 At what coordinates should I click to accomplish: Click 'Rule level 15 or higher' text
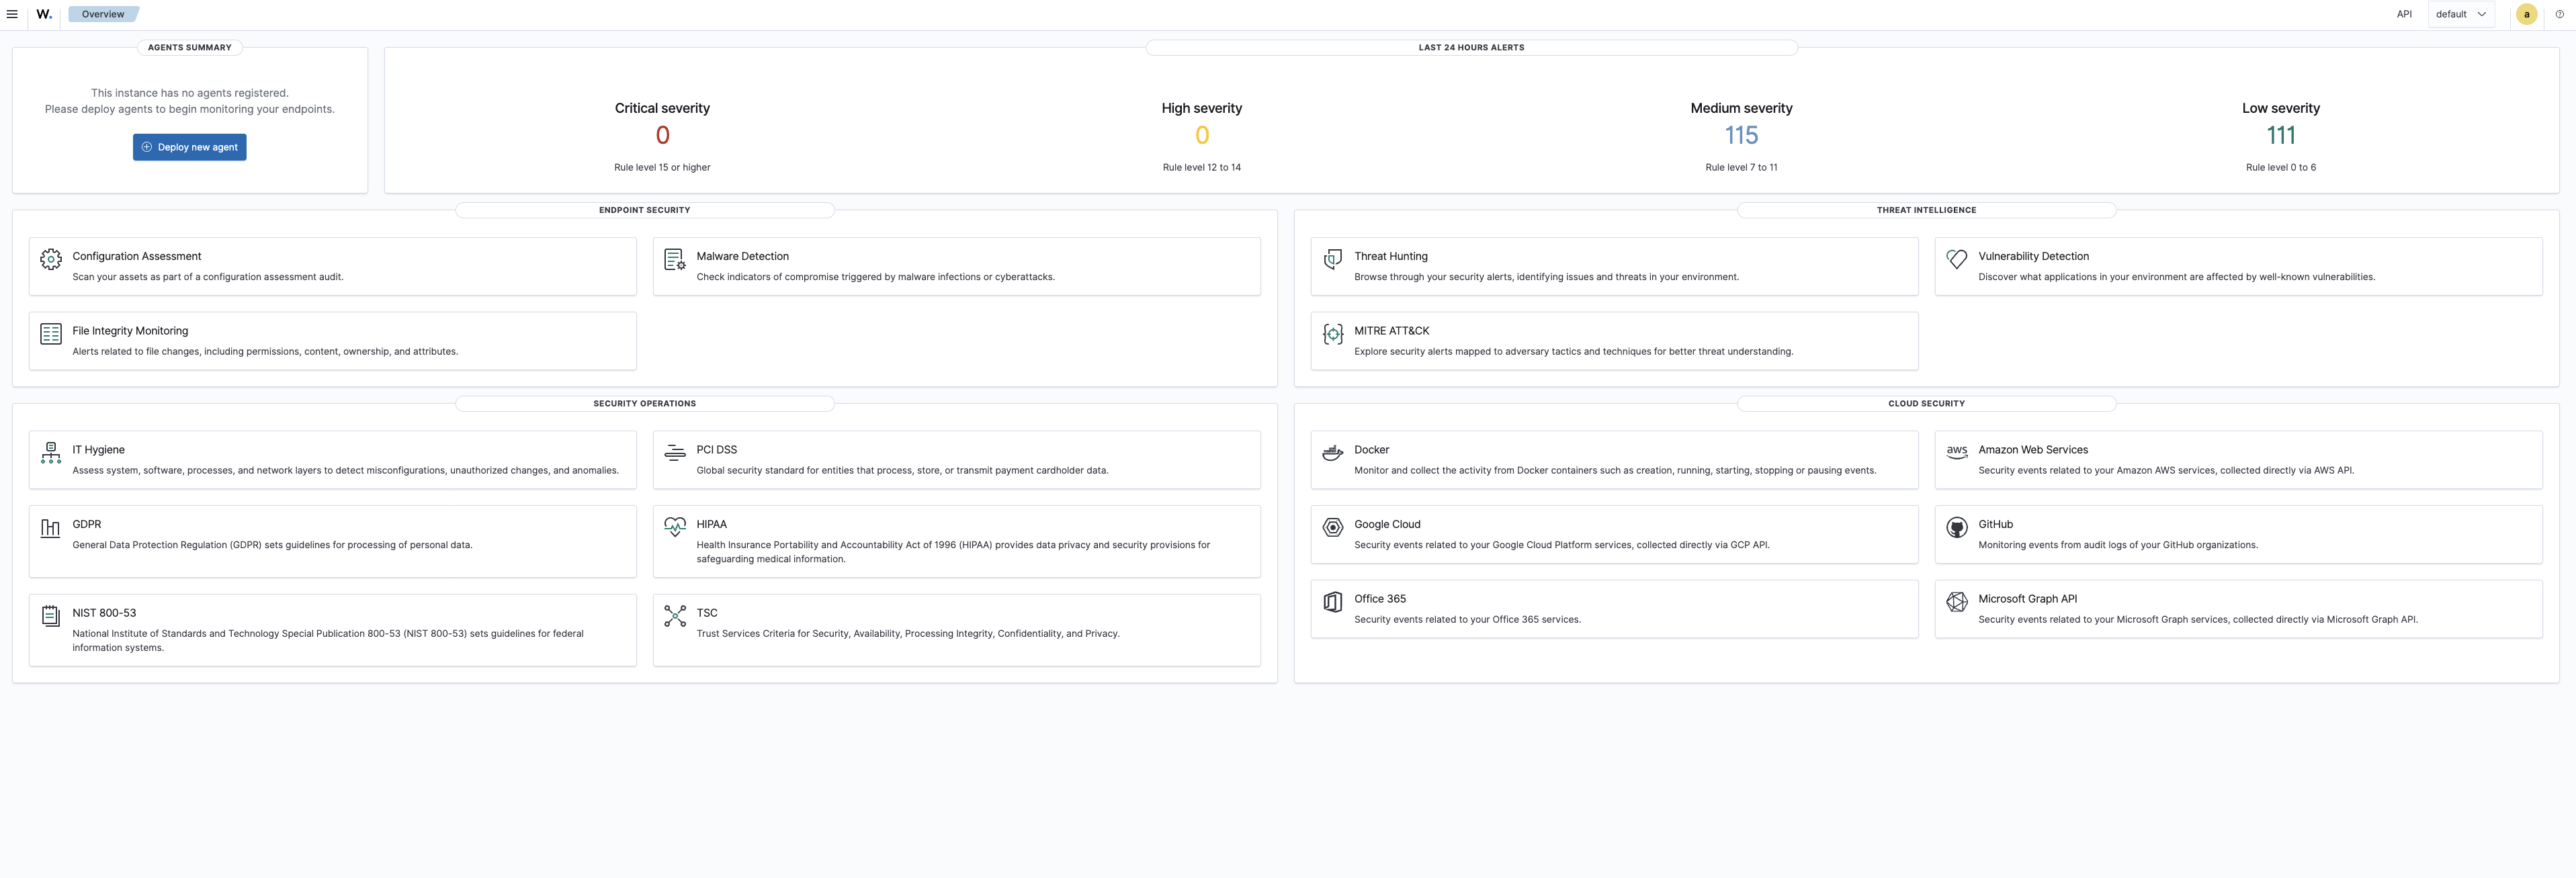pyautogui.click(x=662, y=168)
